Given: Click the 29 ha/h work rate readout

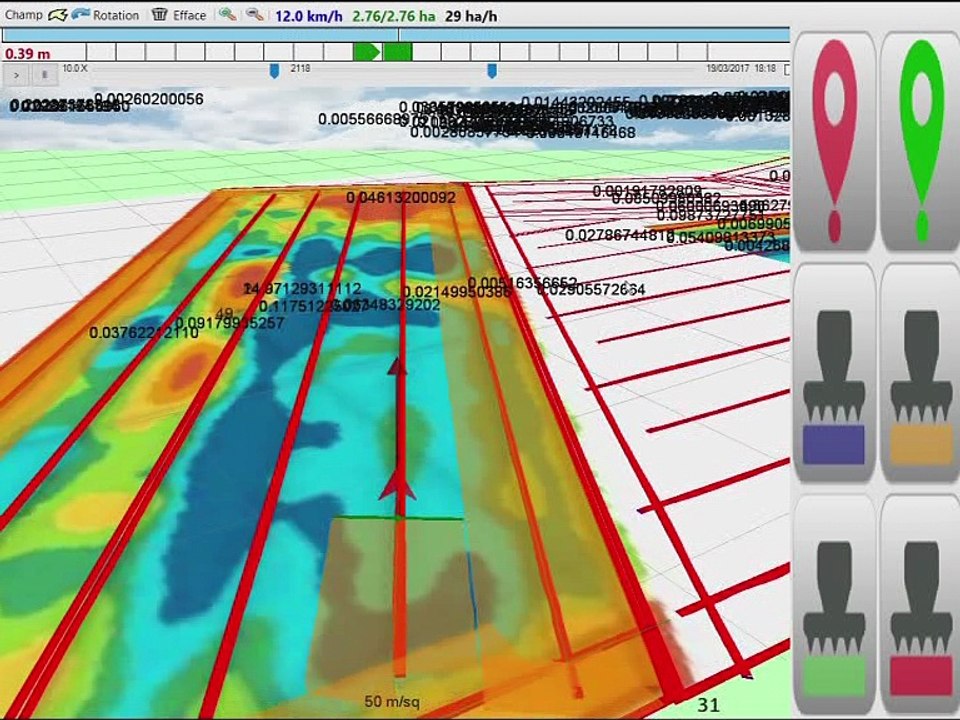Looking at the screenshot, I should coord(471,16).
